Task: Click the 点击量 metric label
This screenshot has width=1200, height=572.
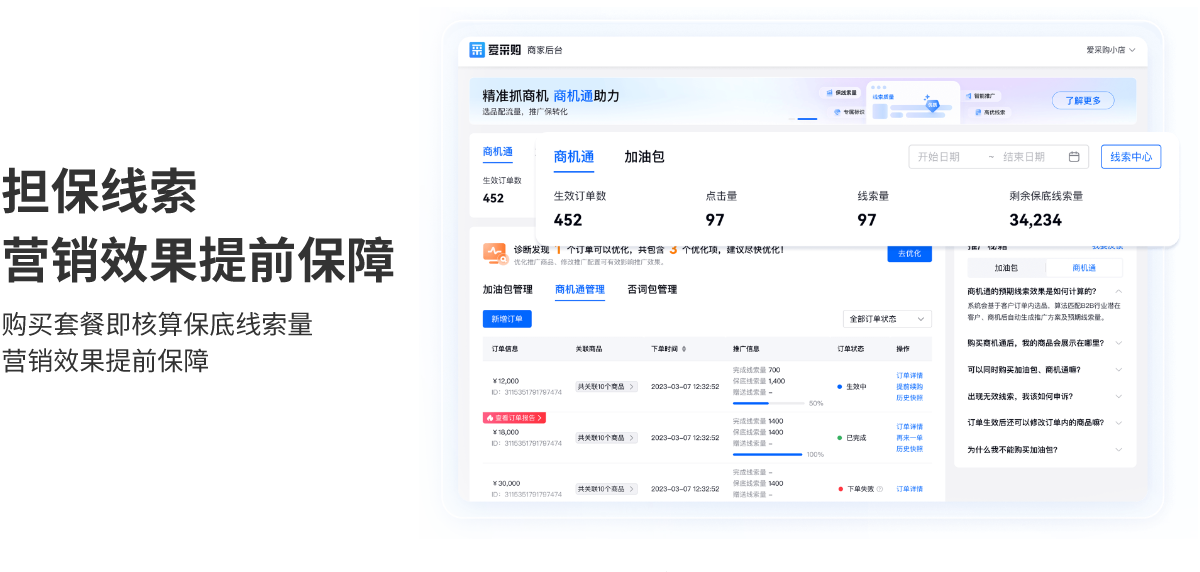Action: pyautogui.click(x=722, y=196)
